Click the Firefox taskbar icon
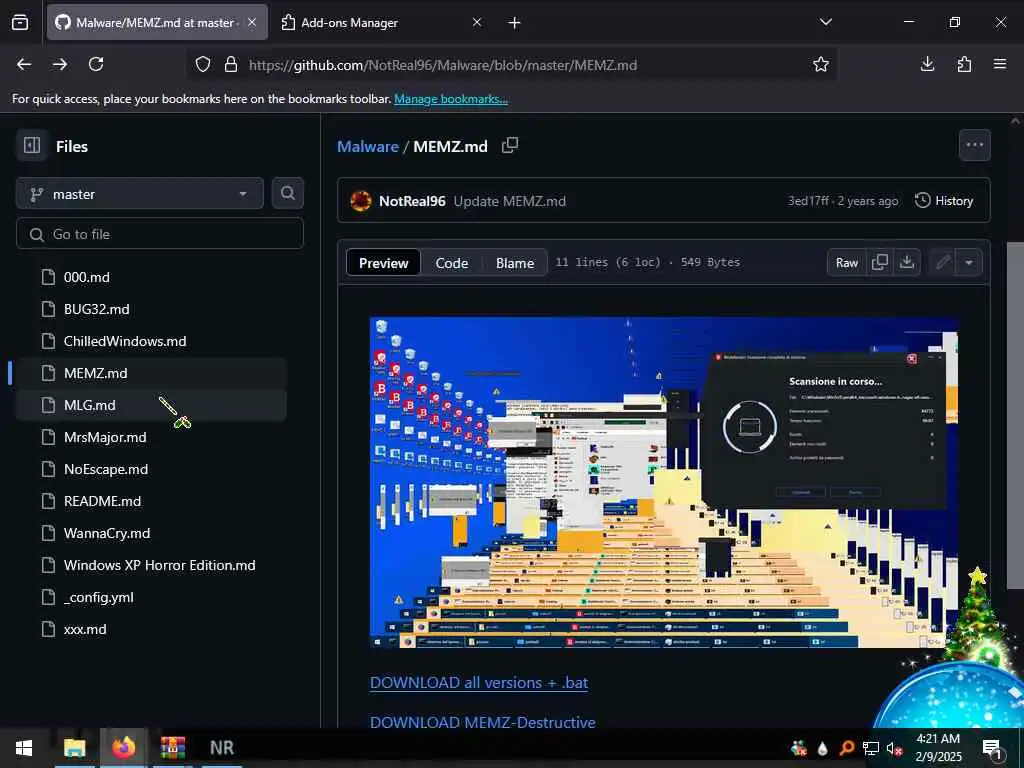 coord(123,748)
